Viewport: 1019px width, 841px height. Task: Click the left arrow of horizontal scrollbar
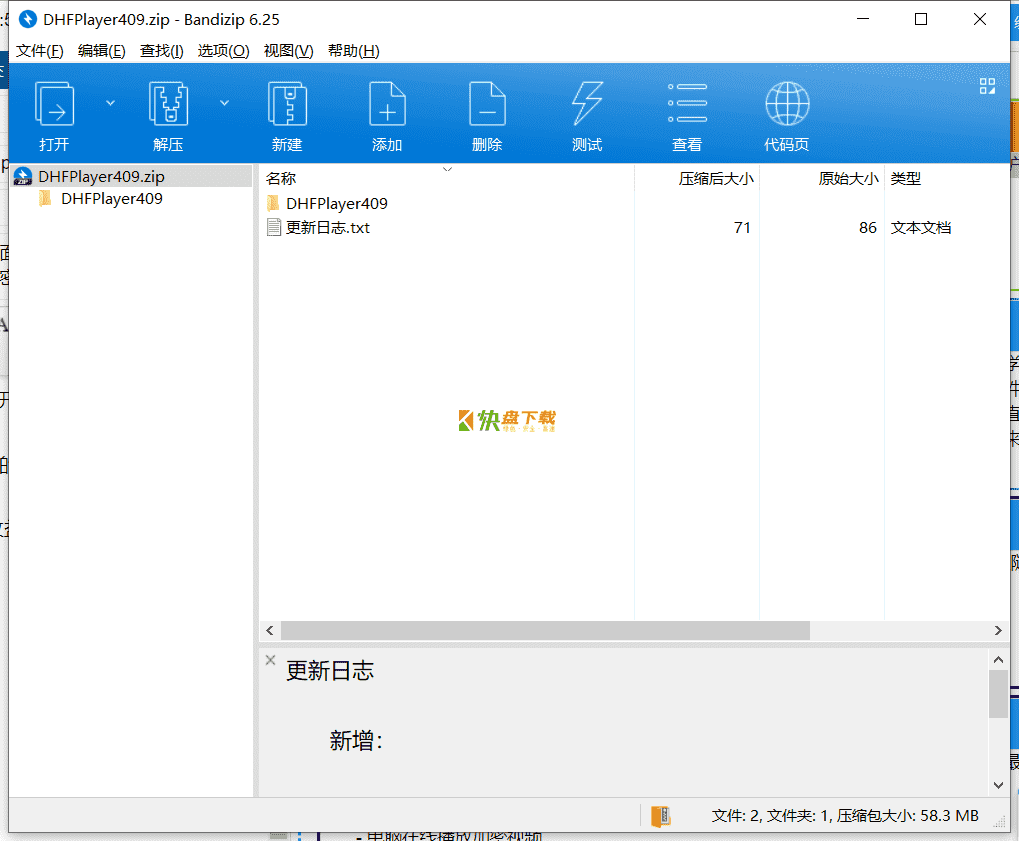tap(270, 630)
